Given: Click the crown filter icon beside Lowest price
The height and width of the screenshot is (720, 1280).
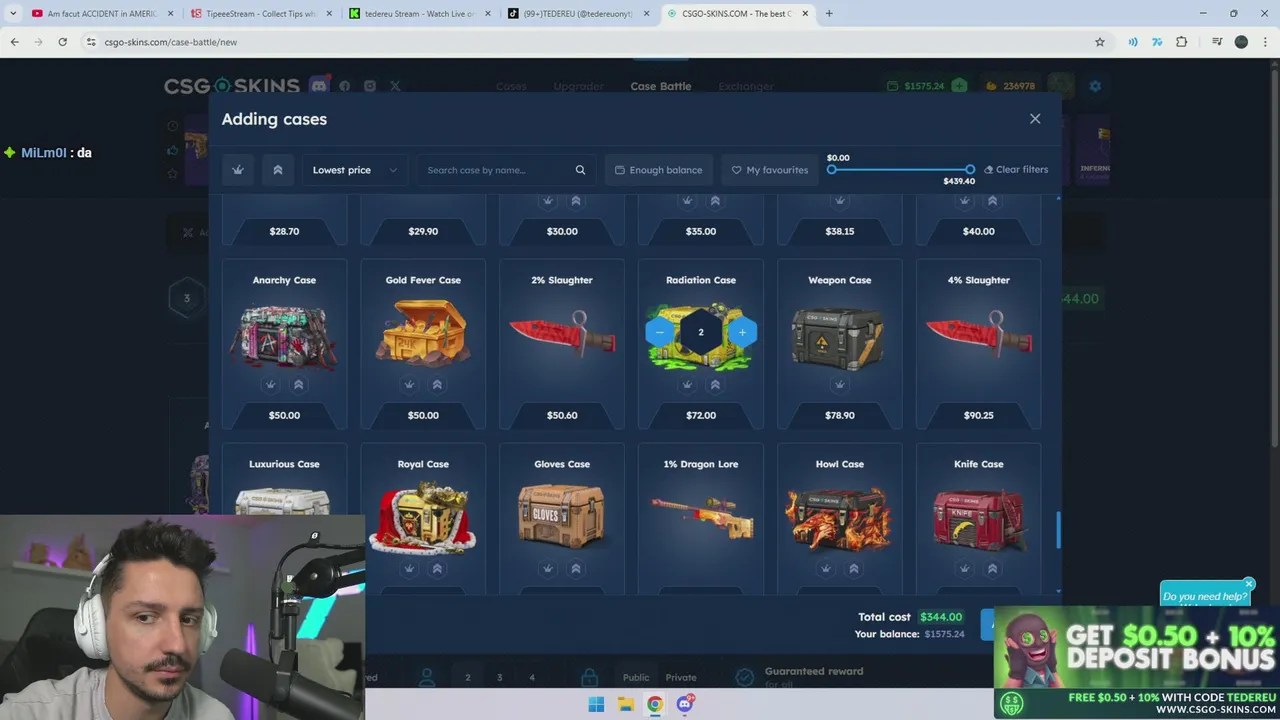Looking at the screenshot, I should (x=238, y=170).
